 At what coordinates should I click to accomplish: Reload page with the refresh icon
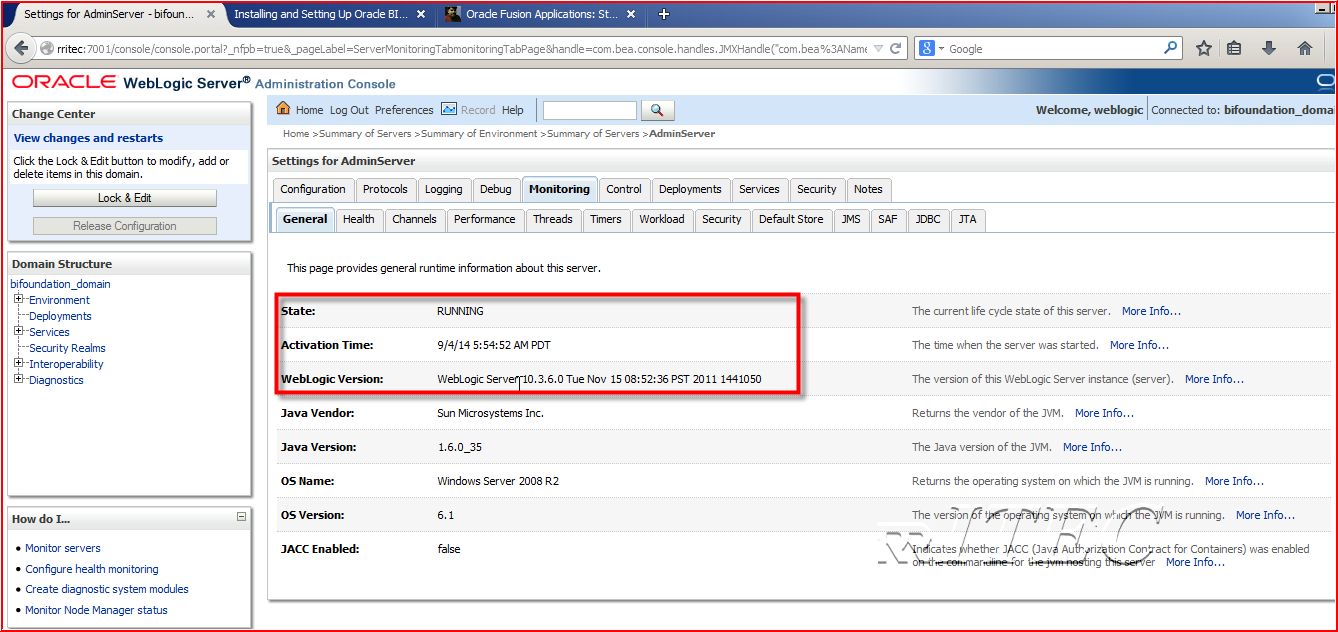pyautogui.click(x=896, y=48)
